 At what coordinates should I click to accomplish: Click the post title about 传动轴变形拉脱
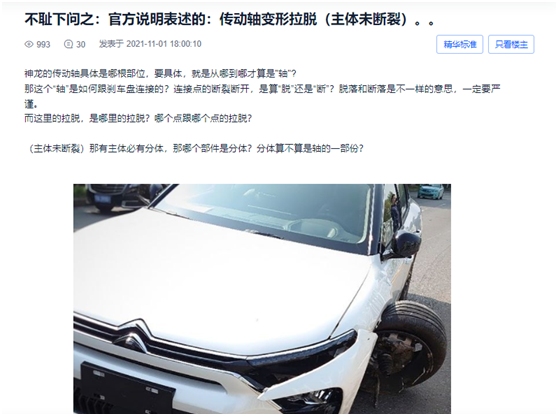pyautogui.click(x=230, y=19)
